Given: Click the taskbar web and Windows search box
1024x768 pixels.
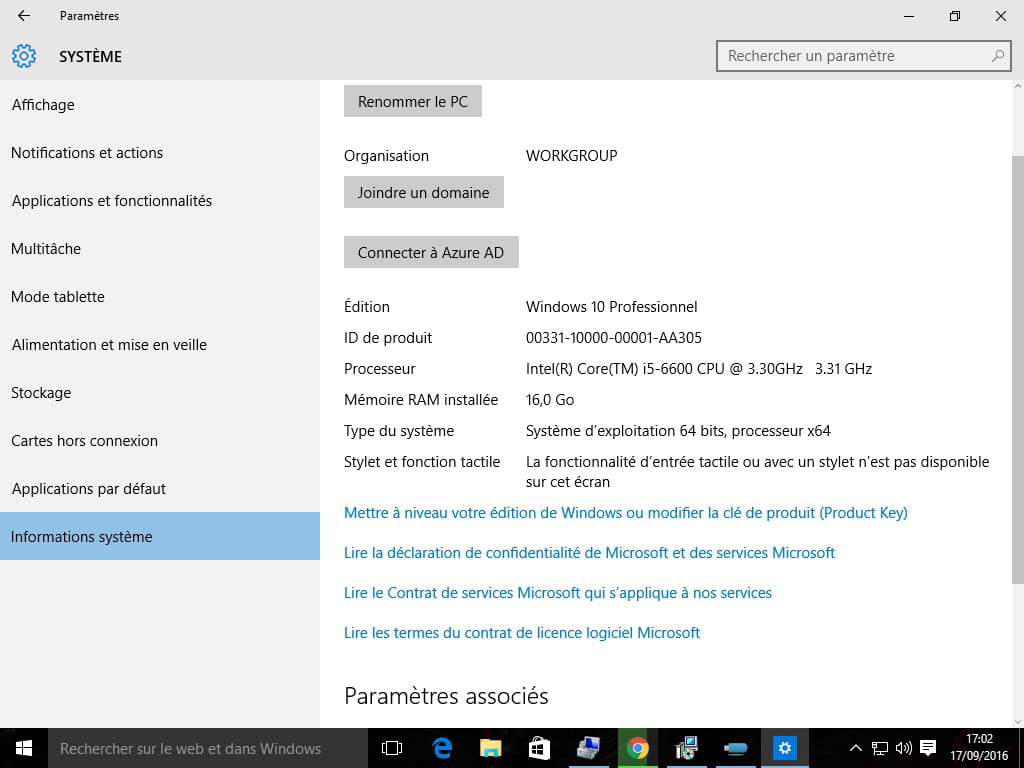Looking at the screenshot, I should point(208,748).
